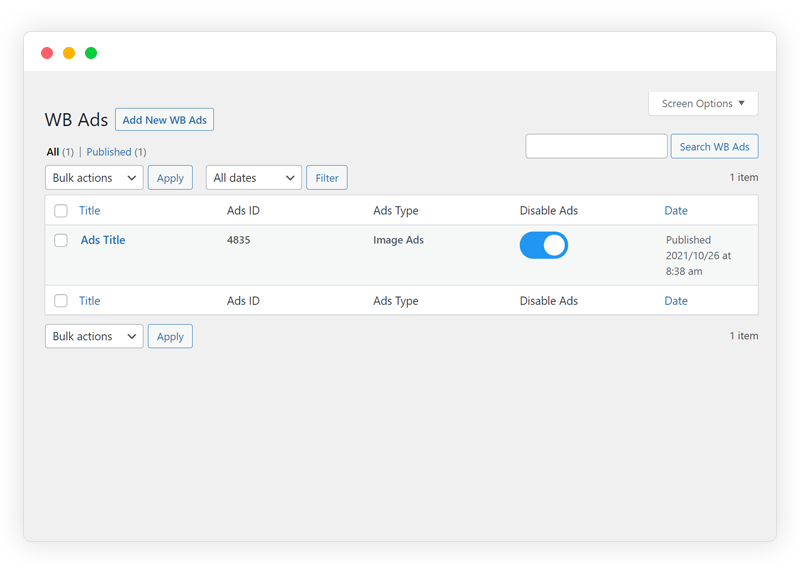
Task: Sort by Date in table header
Action: (676, 211)
